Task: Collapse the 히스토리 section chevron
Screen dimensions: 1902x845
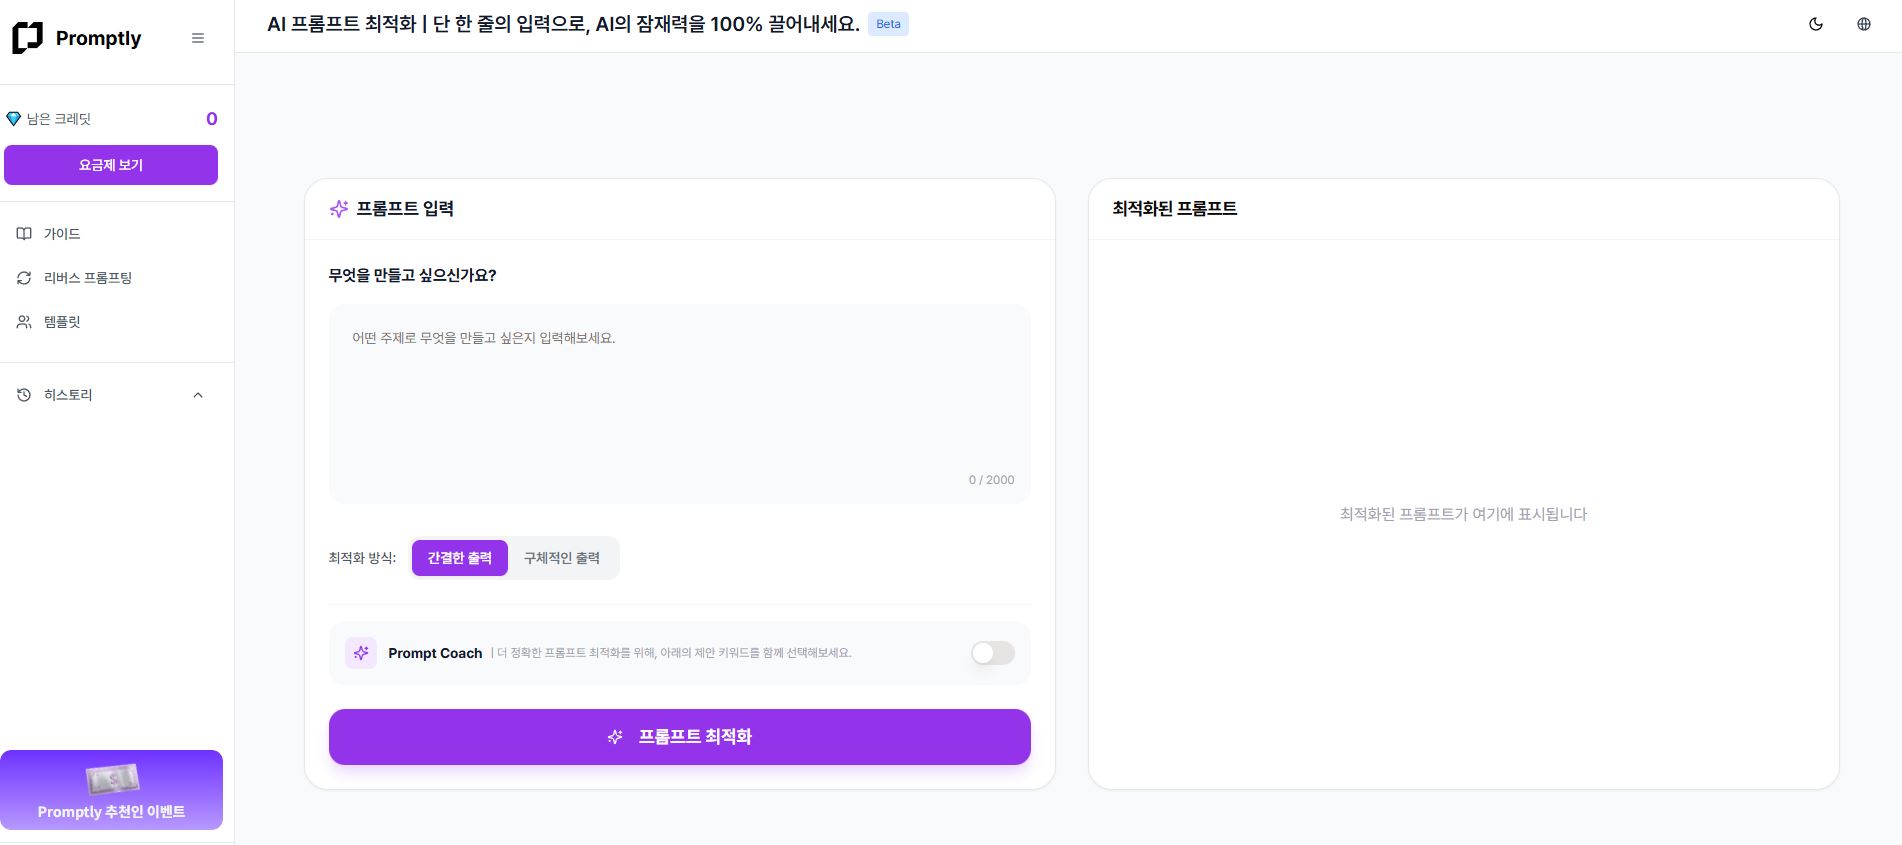Action: pos(198,395)
